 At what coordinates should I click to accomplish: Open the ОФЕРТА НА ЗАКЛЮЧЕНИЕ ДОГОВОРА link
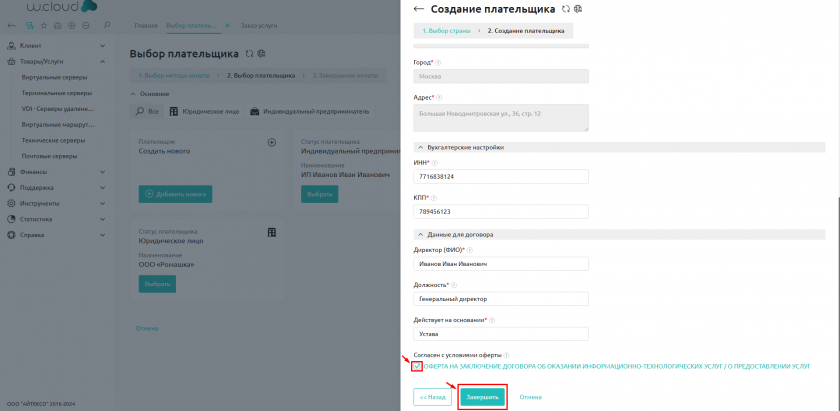pyautogui.click(x=616, y=367)
